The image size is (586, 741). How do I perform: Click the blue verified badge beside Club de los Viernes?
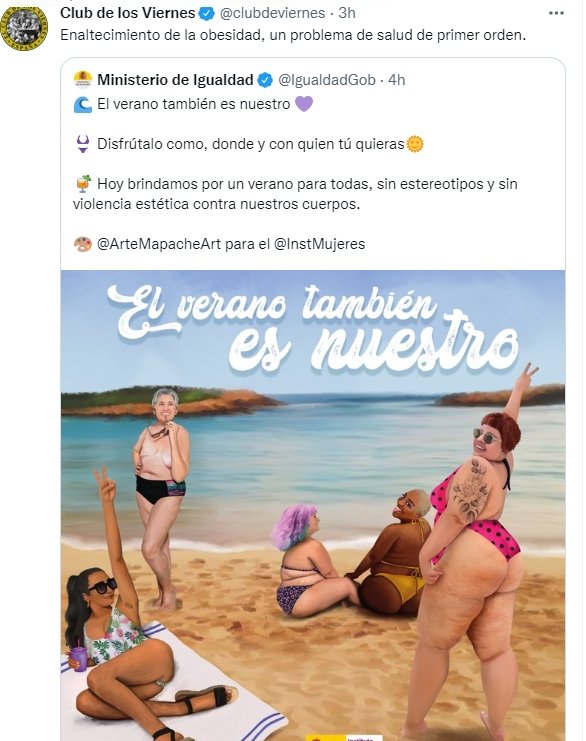(207, 14)
